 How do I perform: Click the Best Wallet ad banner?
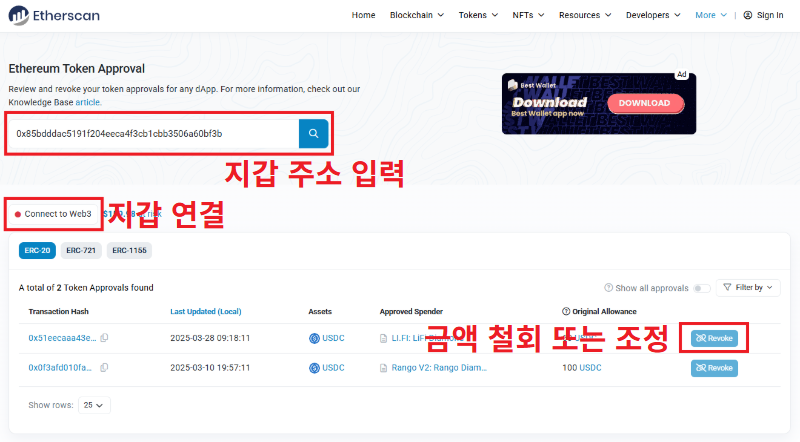click(599, 104)
